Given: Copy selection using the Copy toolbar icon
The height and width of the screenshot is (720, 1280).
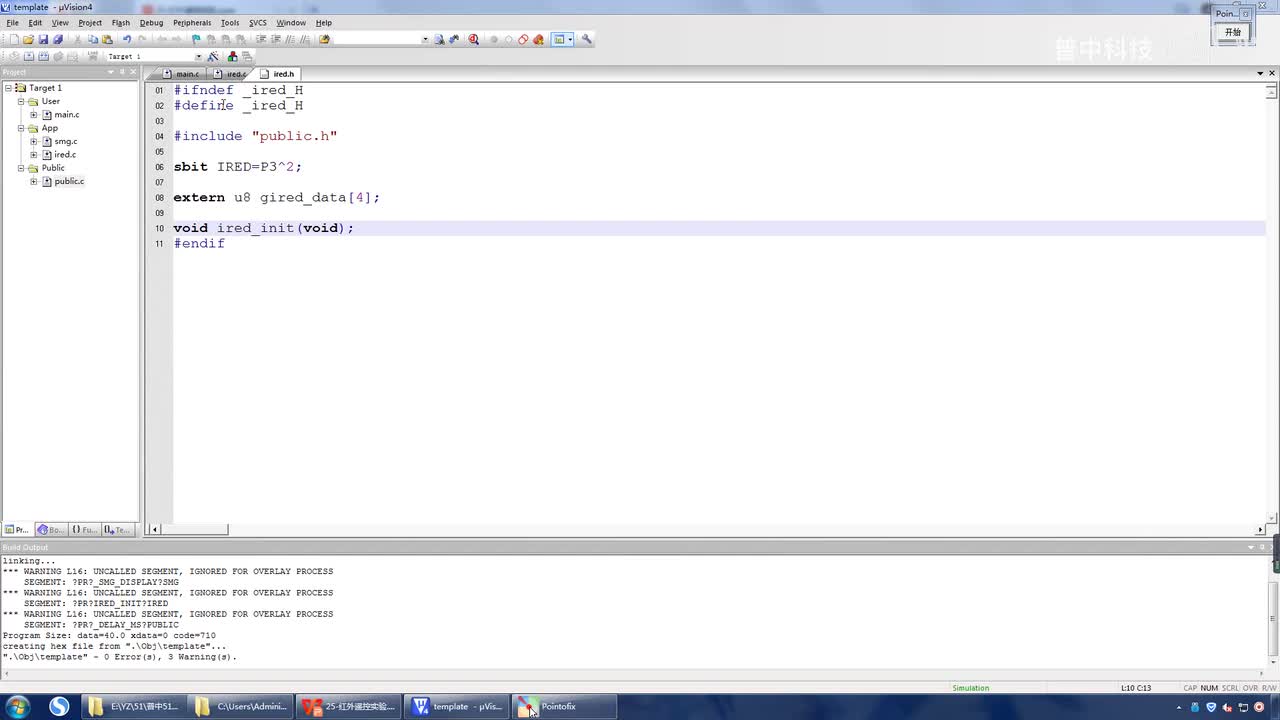Looking at the screenshot, I should click(93, 40).
